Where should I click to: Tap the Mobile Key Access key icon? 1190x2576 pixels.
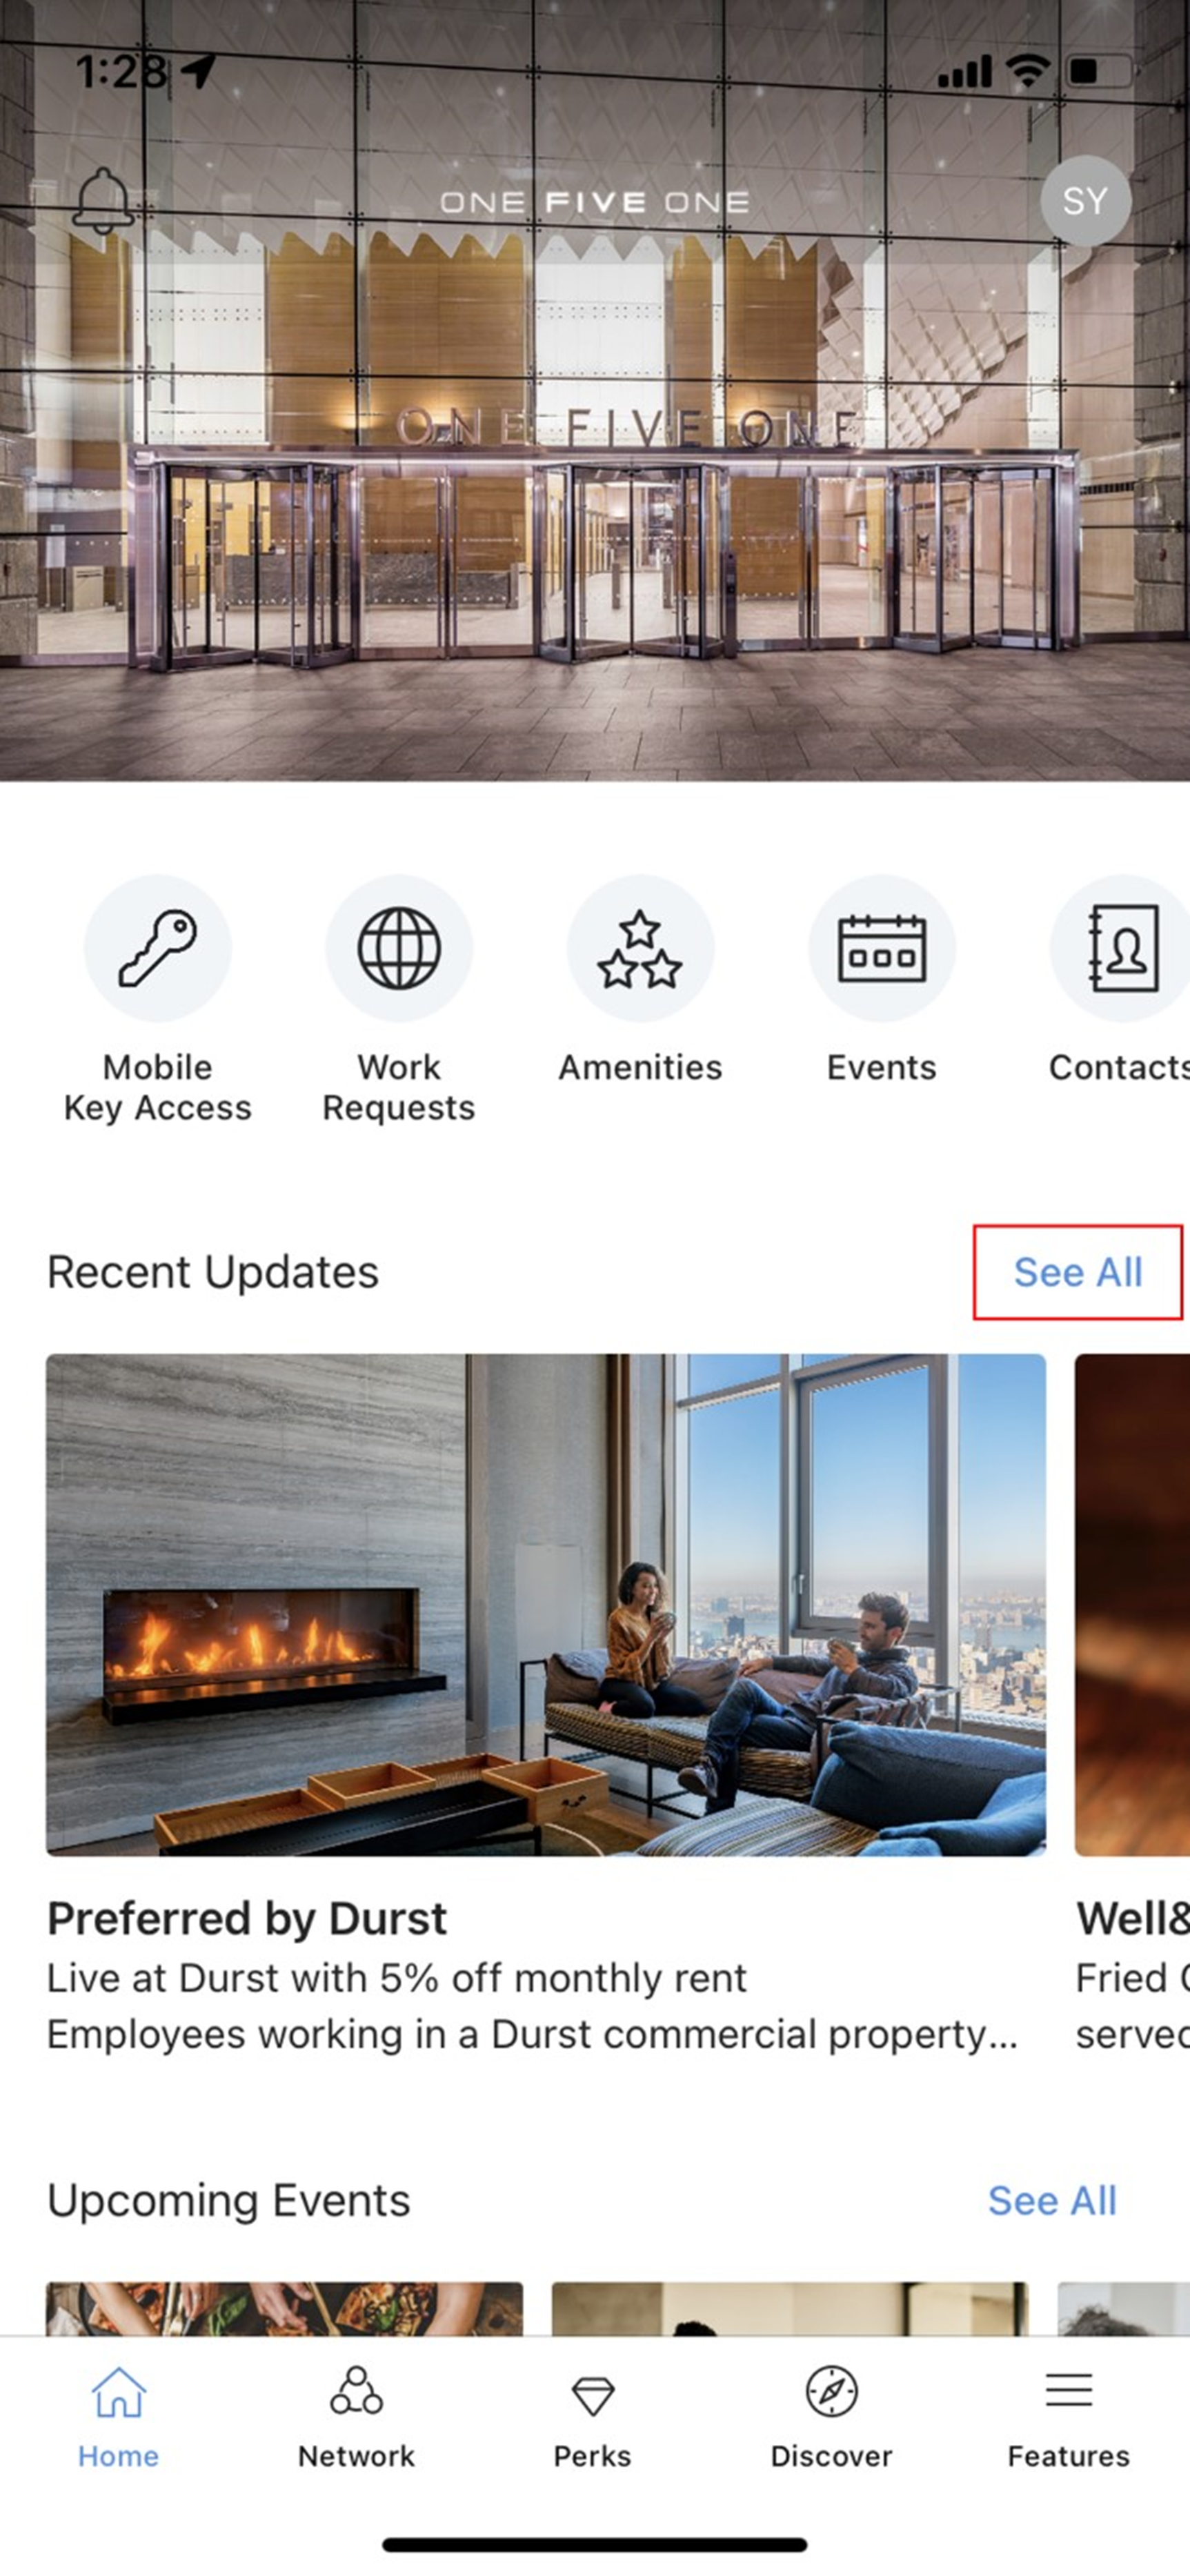pos(158,948)
